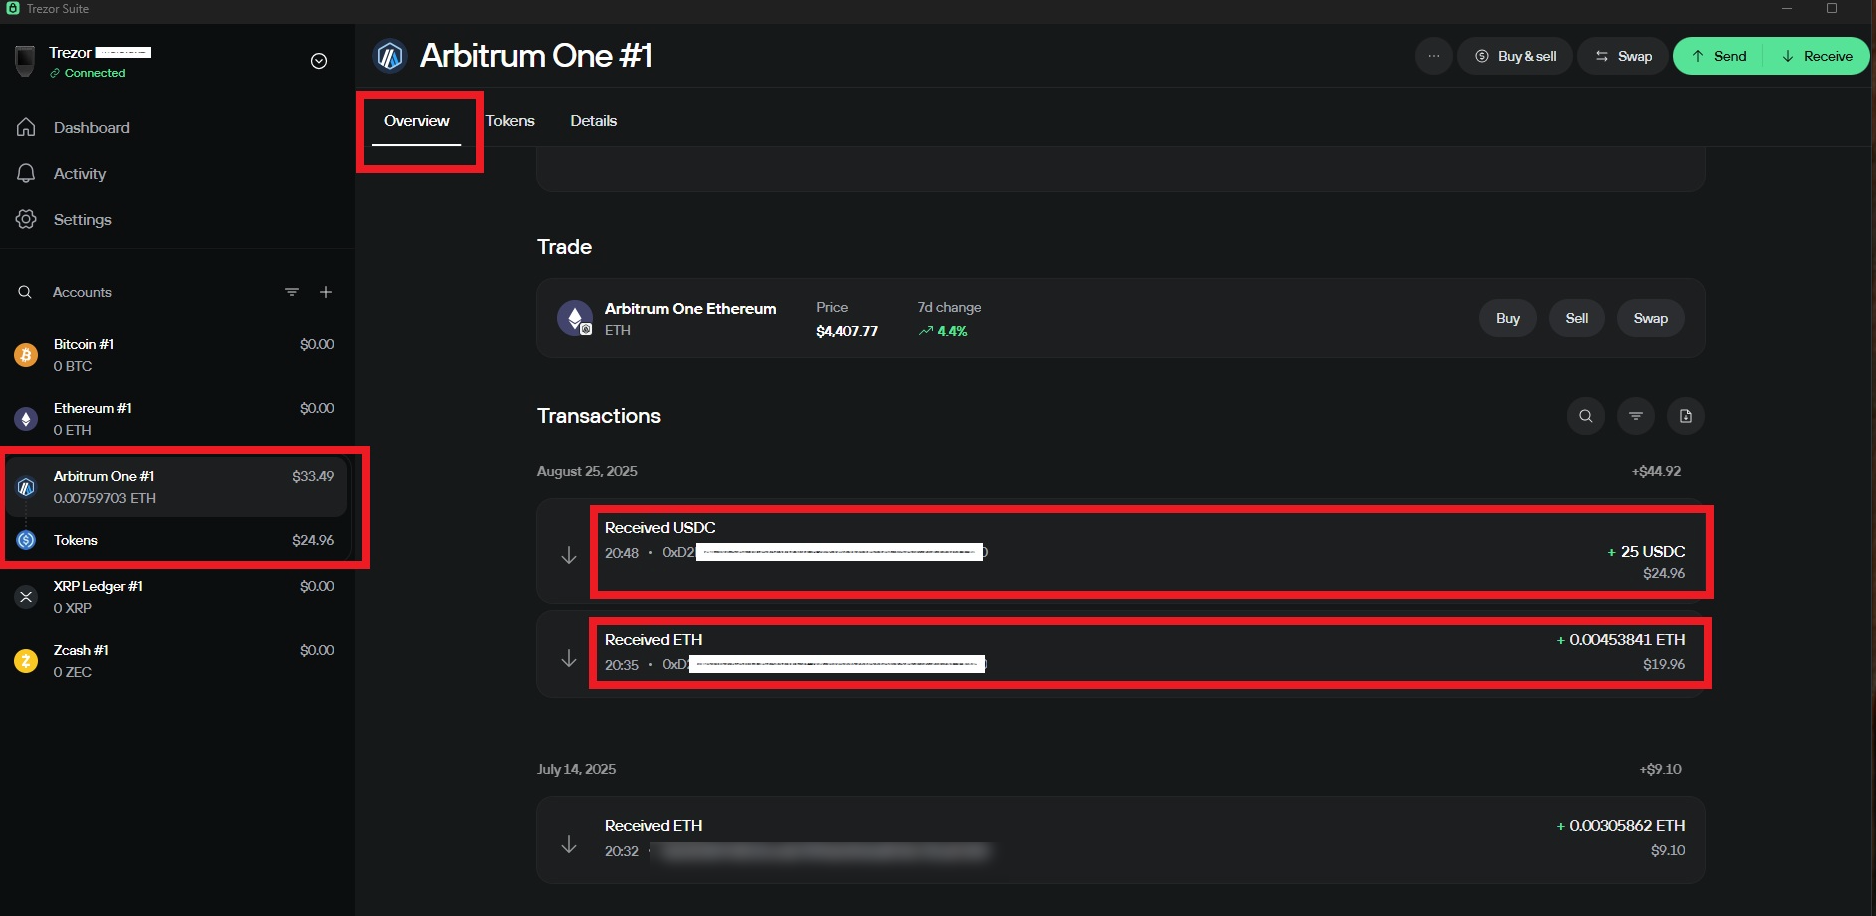Click the Trezor Suite title bar icon
The image size is (1876, 916).
click(13, 8)
